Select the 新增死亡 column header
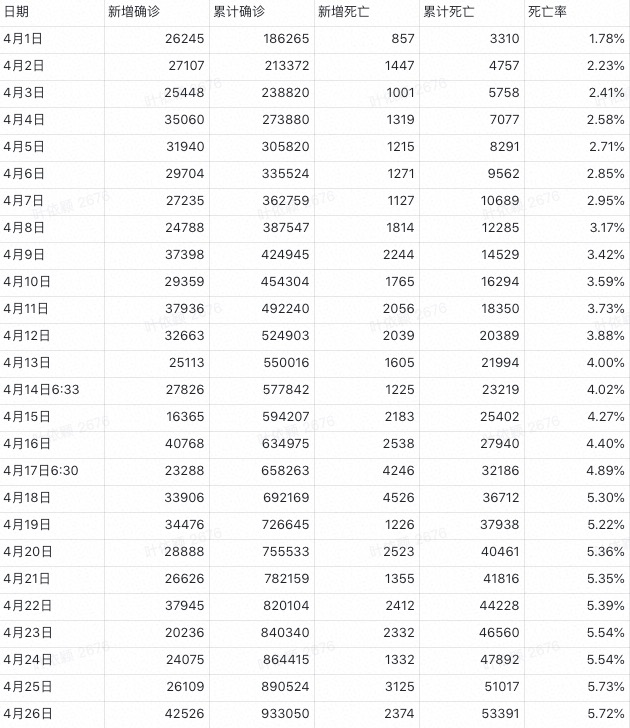Viewport: 630px width, 728px height. click(x=343, y=12)
